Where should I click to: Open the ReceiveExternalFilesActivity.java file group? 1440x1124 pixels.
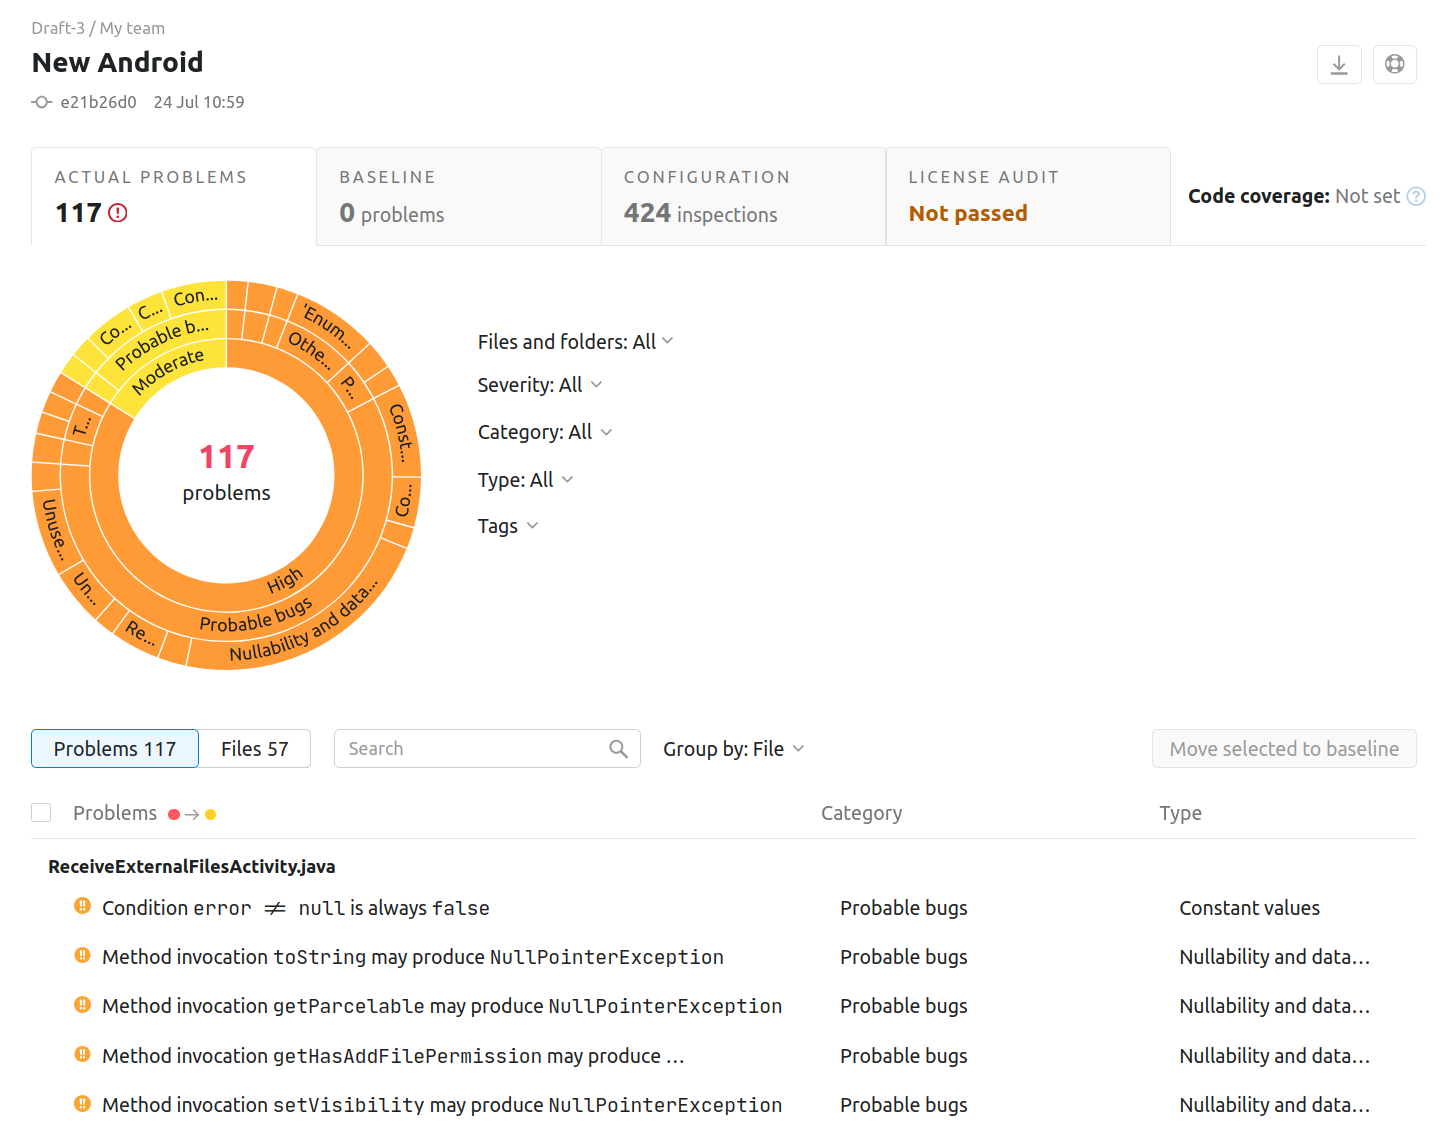pyautogui.click(x=192, y=867)
